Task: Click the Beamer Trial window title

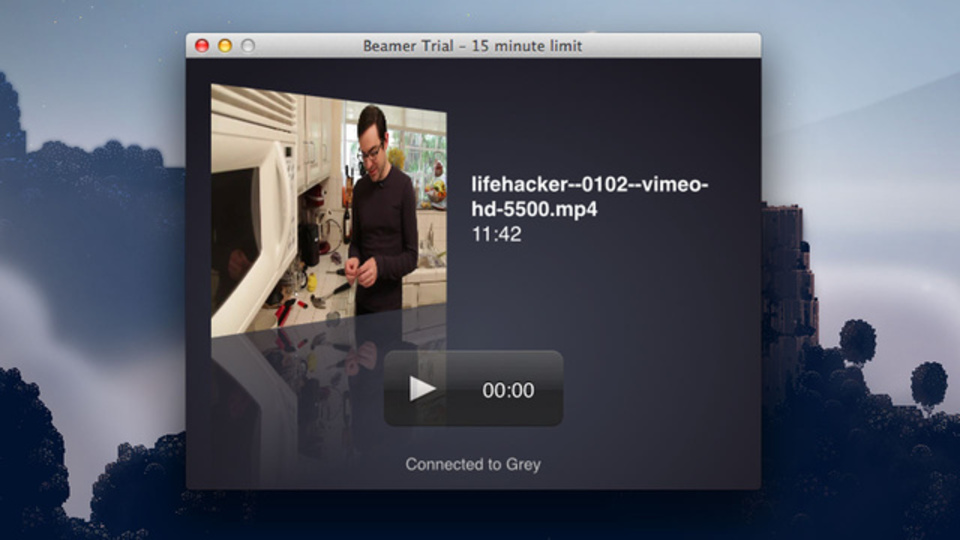Action: pyautogui.click(x=472, y=46)
